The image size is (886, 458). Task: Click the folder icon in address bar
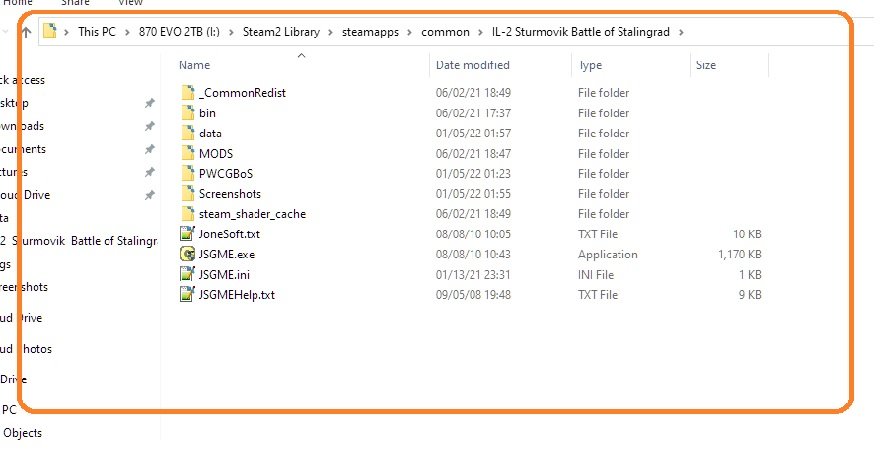click(50, 31)
